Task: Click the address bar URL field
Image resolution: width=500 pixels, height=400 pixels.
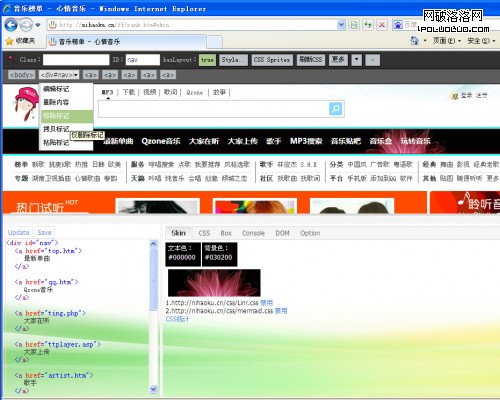Action: pyautogui.click(x=193, y=25)
